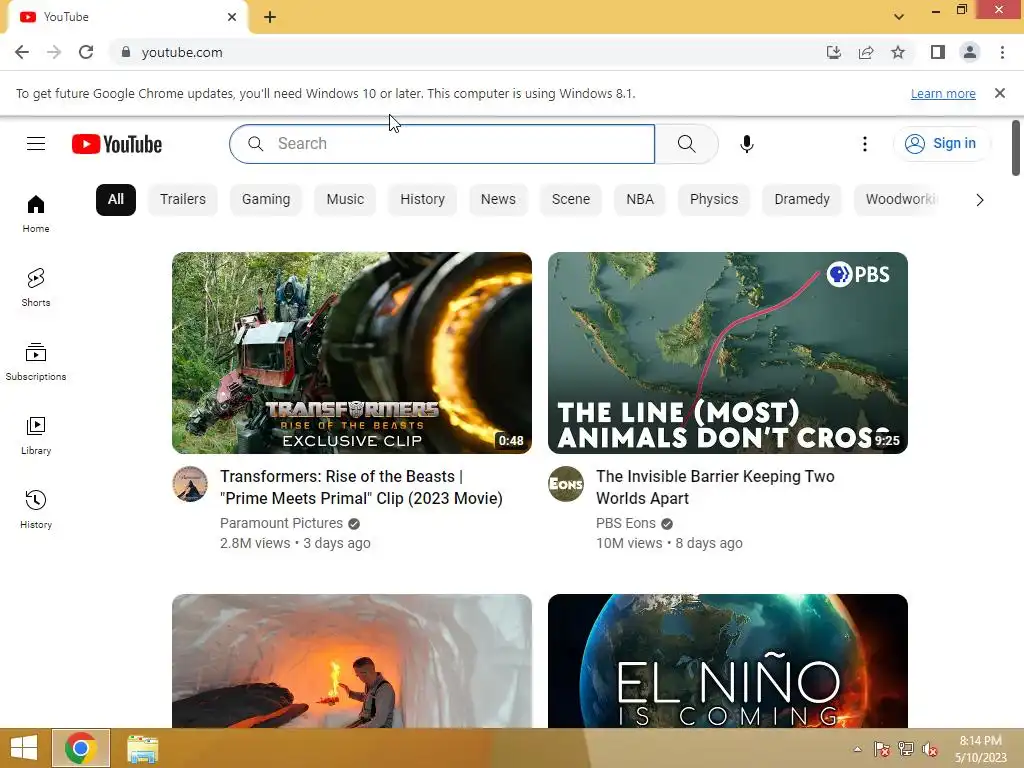Open the PBS animals line thumbnail
The width and height of the screenshot is (1024, 768).
(x=728, y=353)
